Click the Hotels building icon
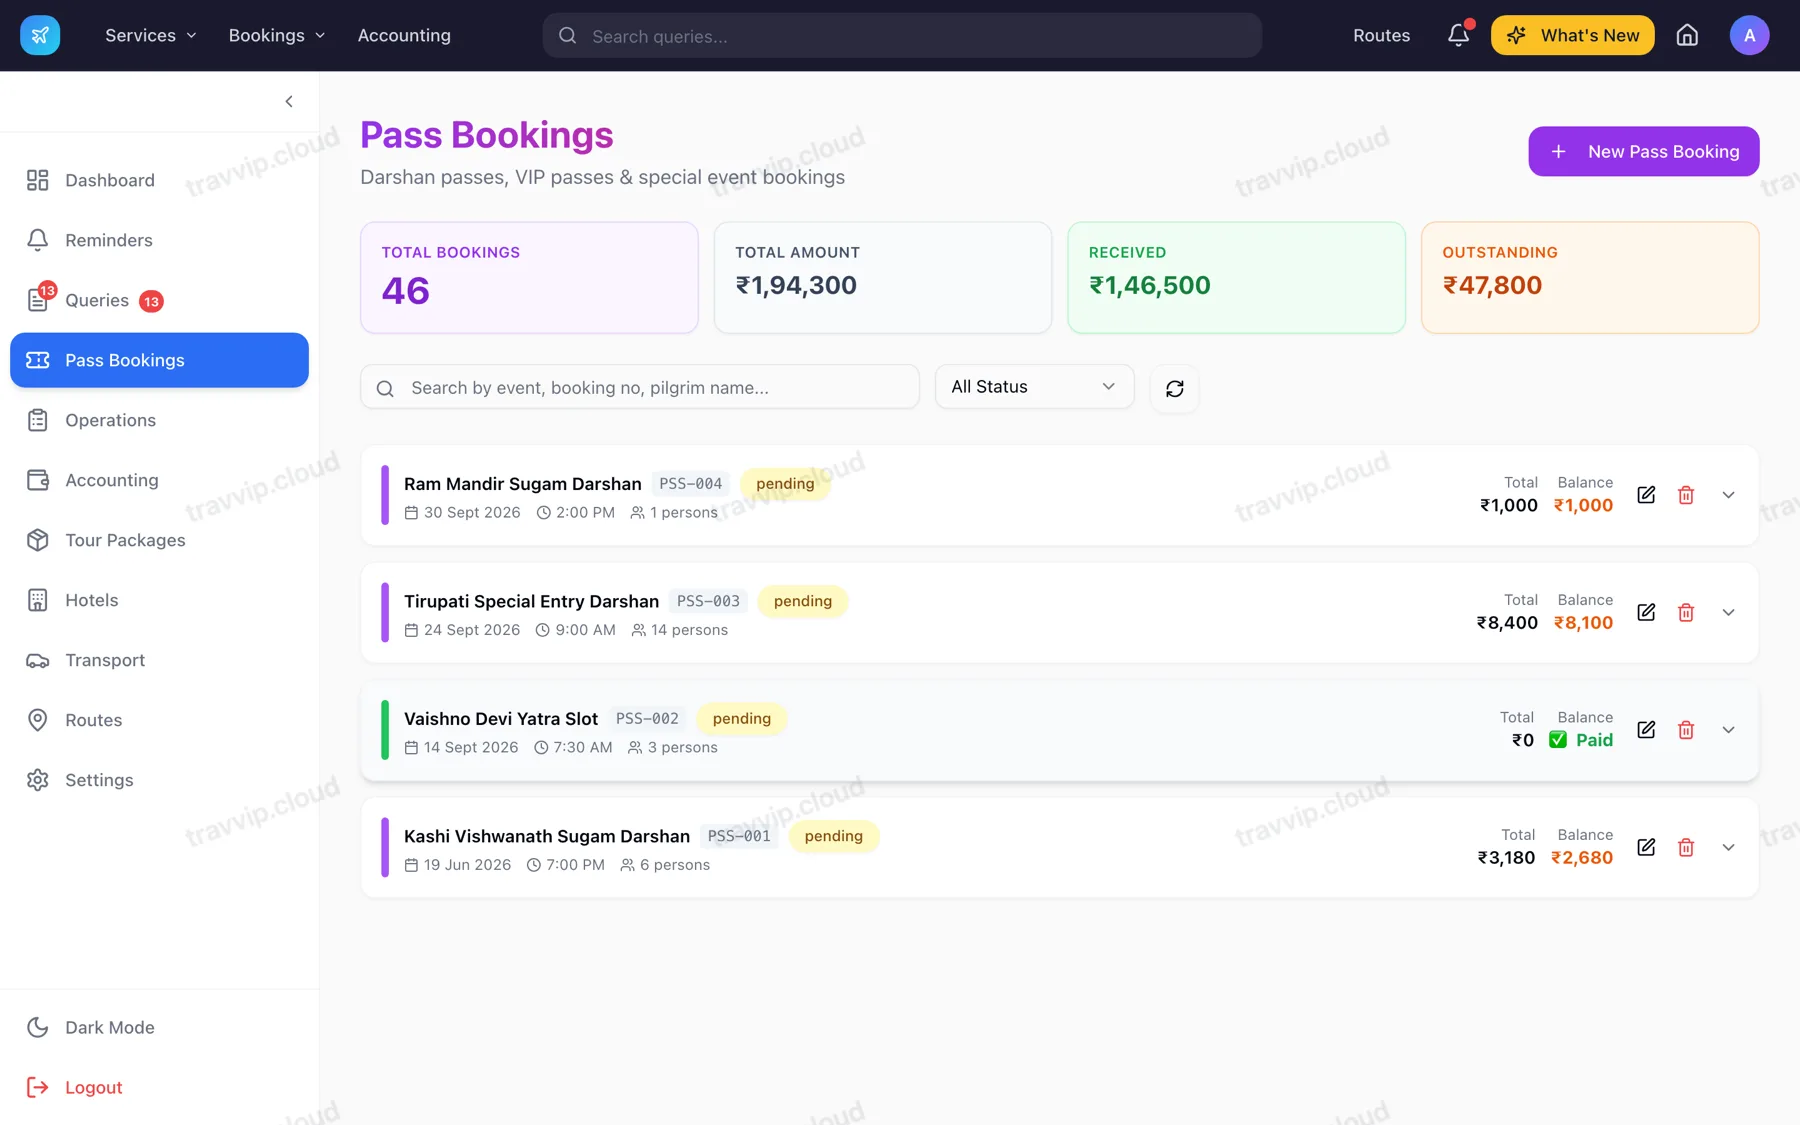Viewport: 1800px width, 1125px height. coord(38,600)
